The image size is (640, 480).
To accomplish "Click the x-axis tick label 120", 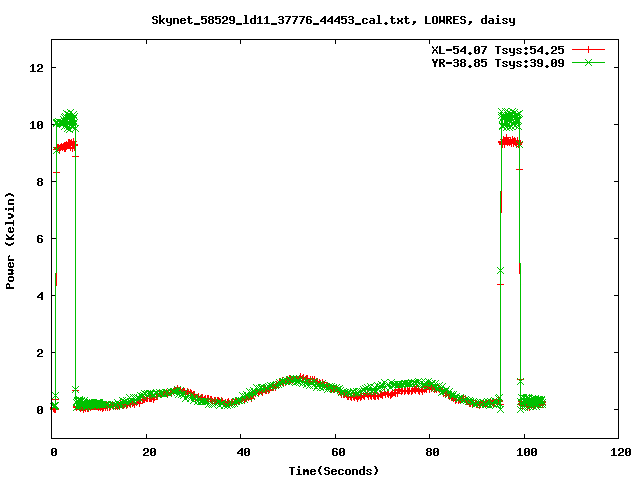I will click(621, 452).
